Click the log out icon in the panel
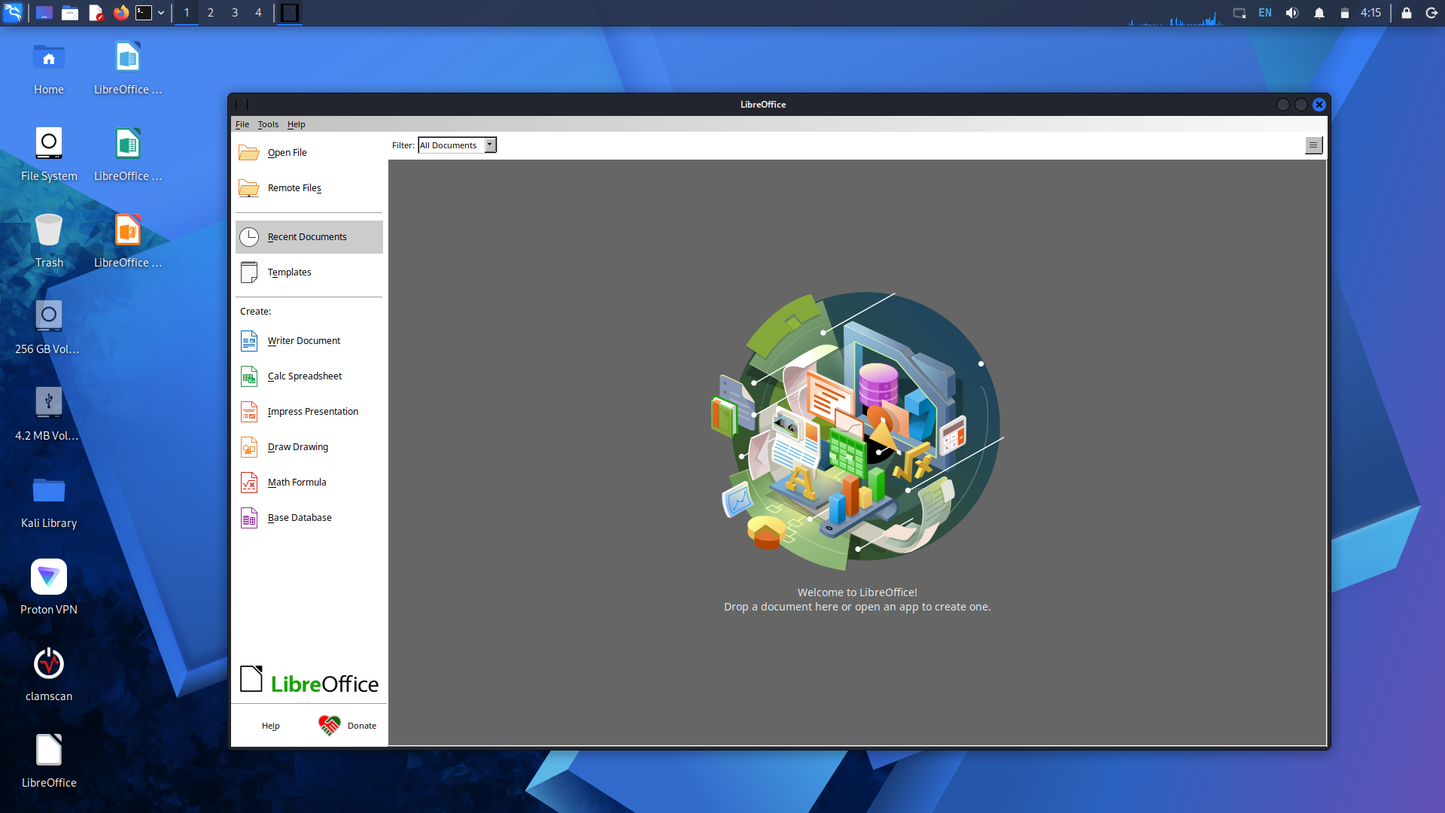The image size is (1445, 813). pos(1431,13)
